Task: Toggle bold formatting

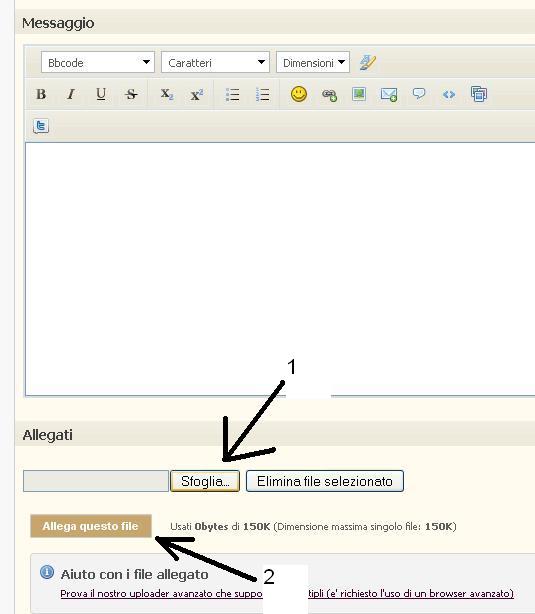Action: pyautogui.click(x=41, y=94)
